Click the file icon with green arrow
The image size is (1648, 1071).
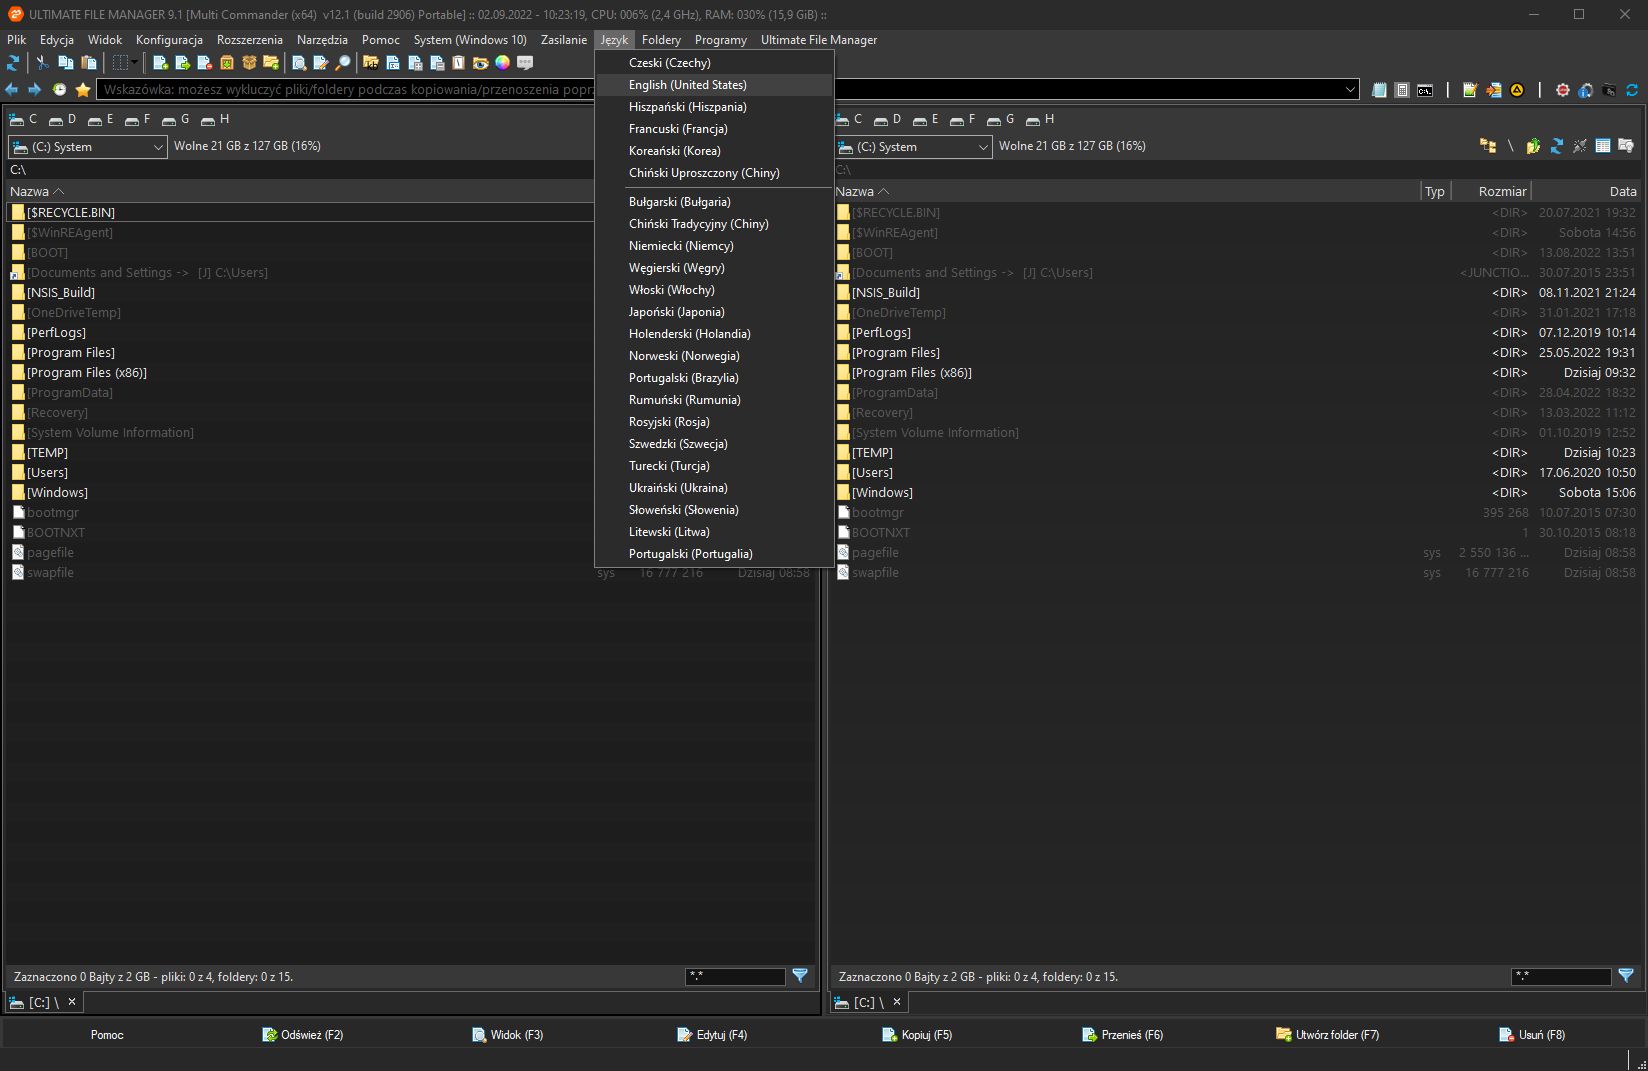point(182,62)
